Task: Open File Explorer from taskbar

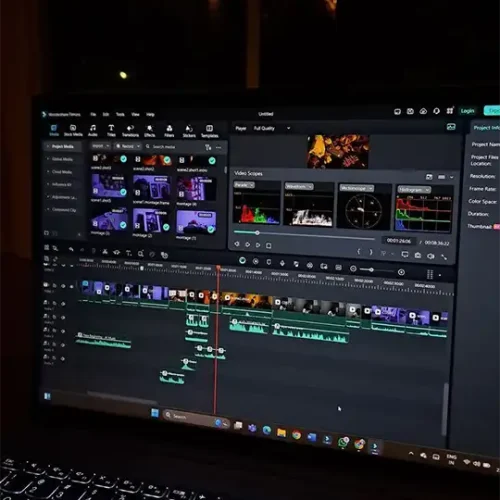Action: (281, 432)
